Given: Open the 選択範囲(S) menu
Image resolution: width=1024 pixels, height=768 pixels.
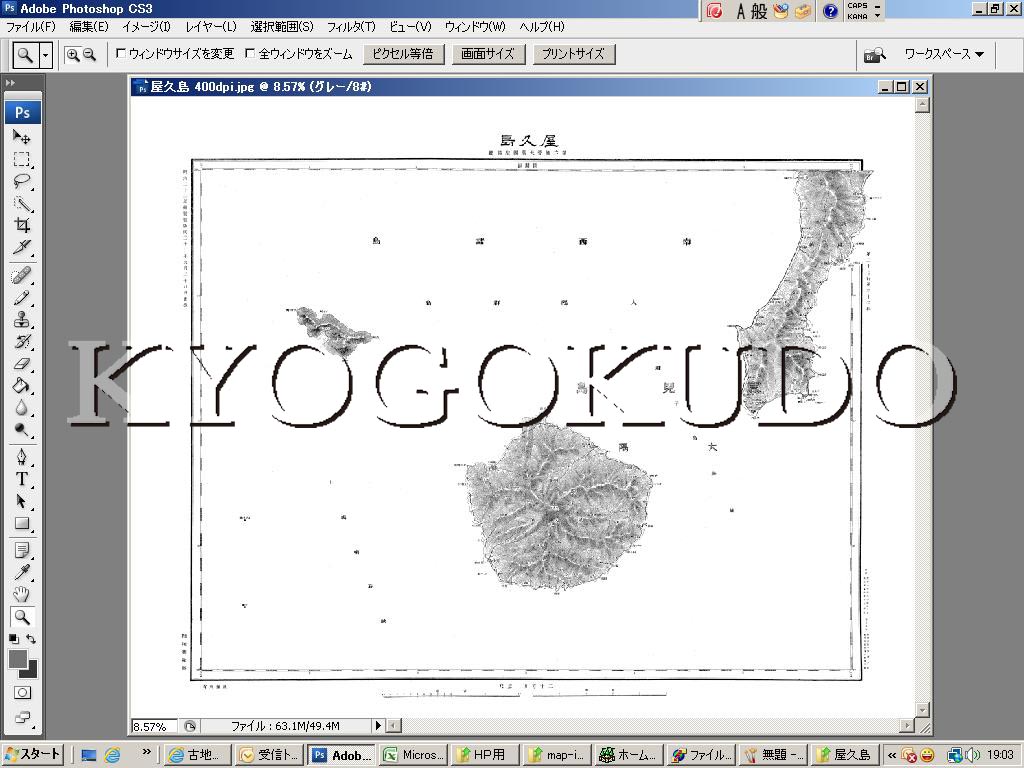Looking at the screenshot, I should pos(282,27).
